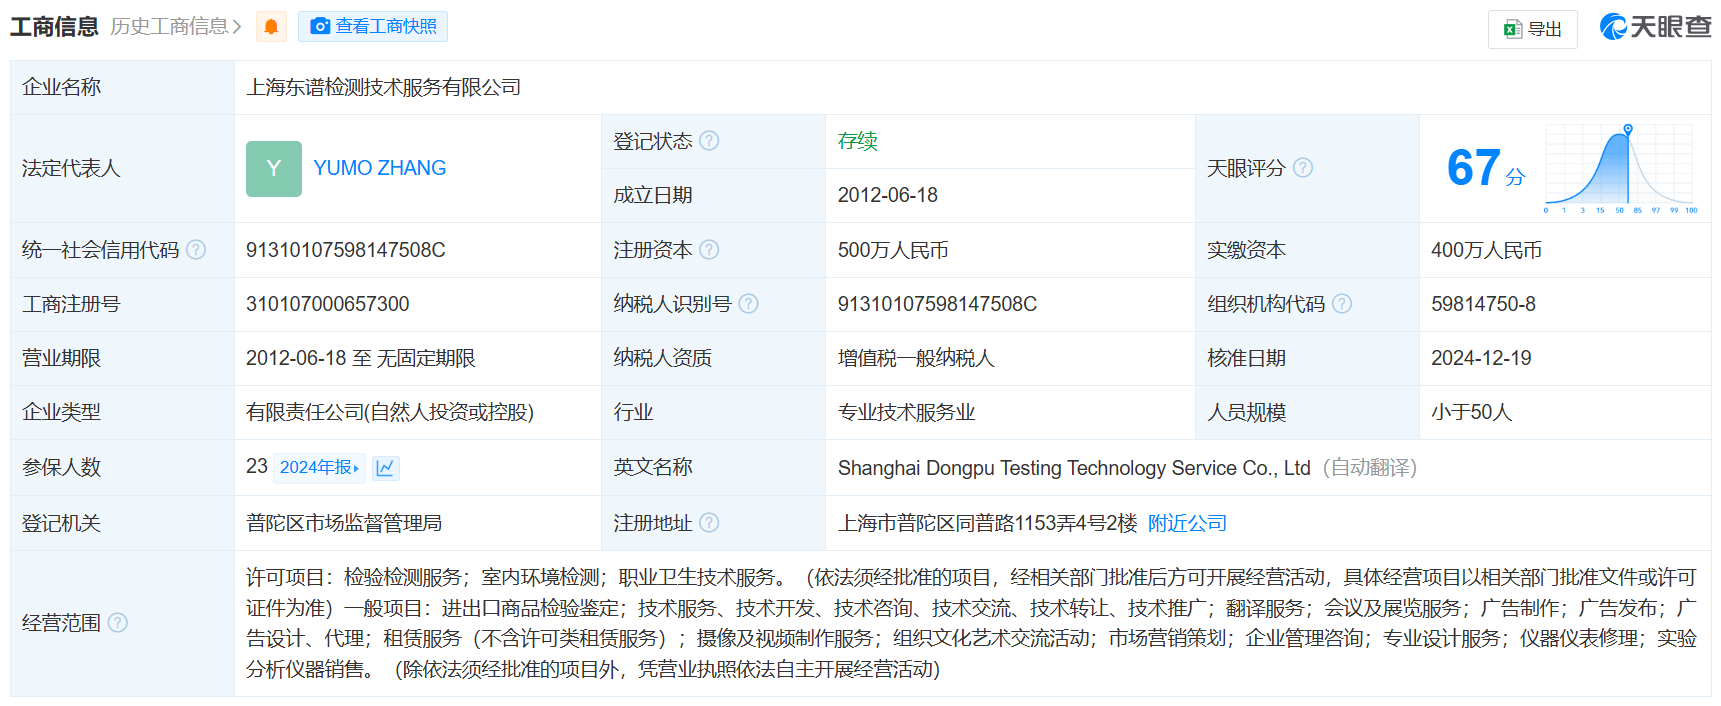The height and width of the screenshot is (706, 1721).
Task: Click industry value 专业技术服务业
Action: pos(906,412)
